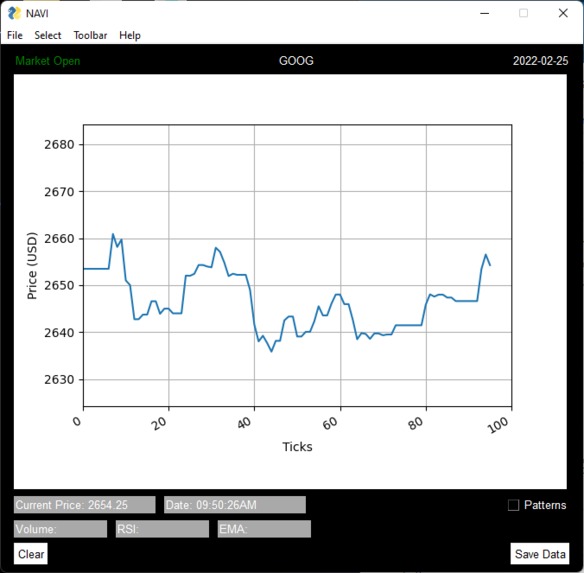Viewport: 584px width, 573px height.
Task: Click the 2680 y-axis tick label
Action: point(59,145)
